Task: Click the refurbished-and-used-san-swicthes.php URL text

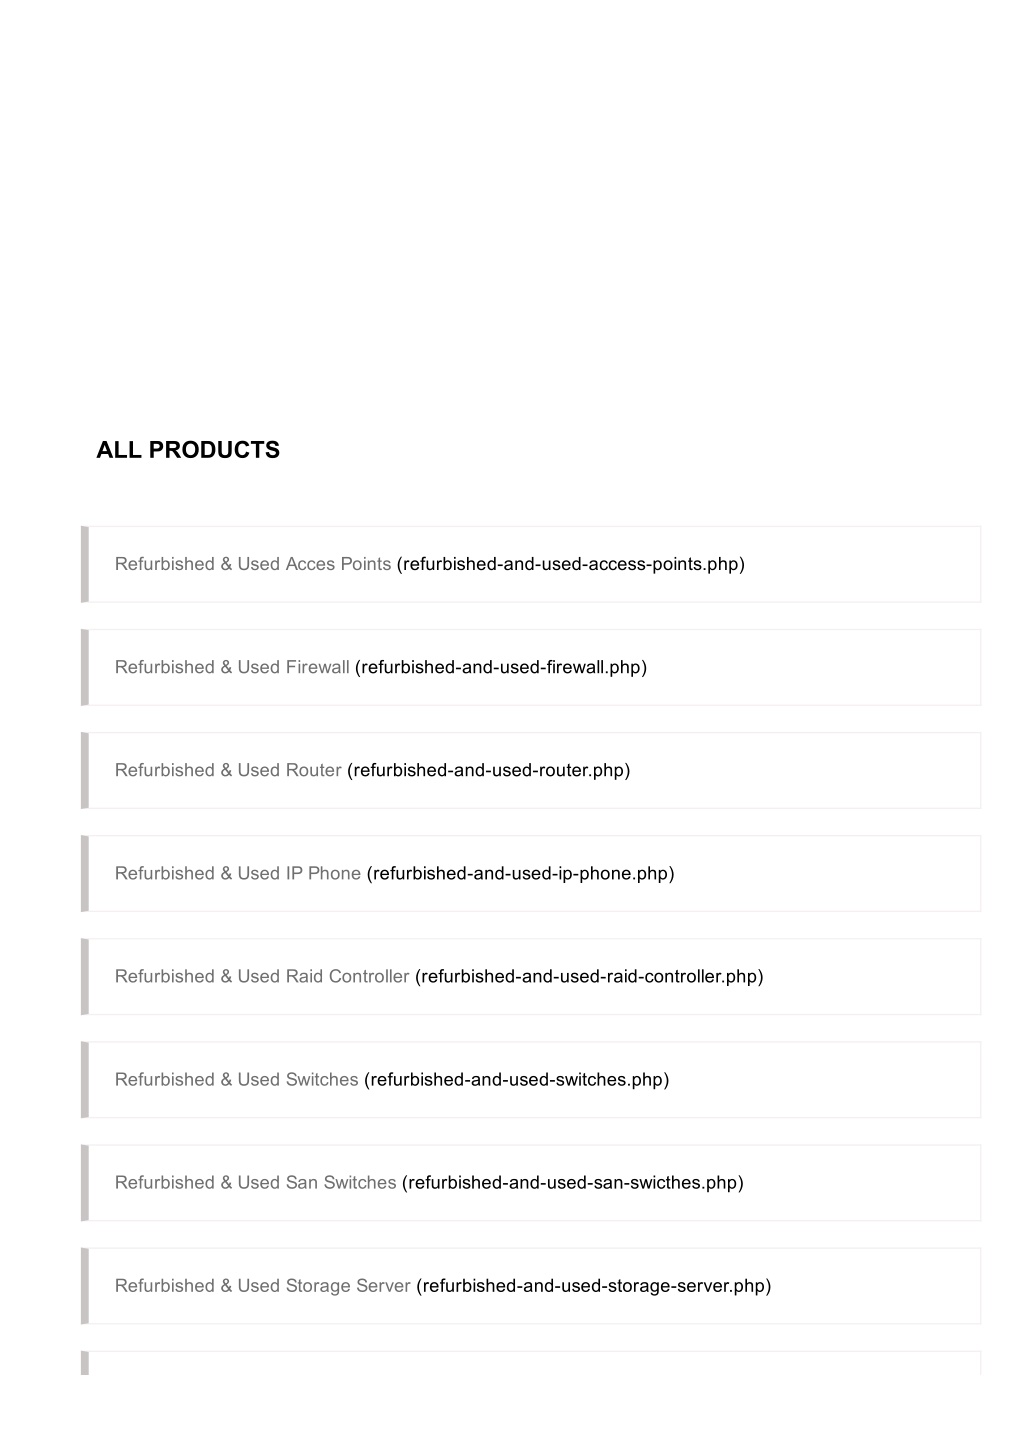Action: (x=573, y=1182)
